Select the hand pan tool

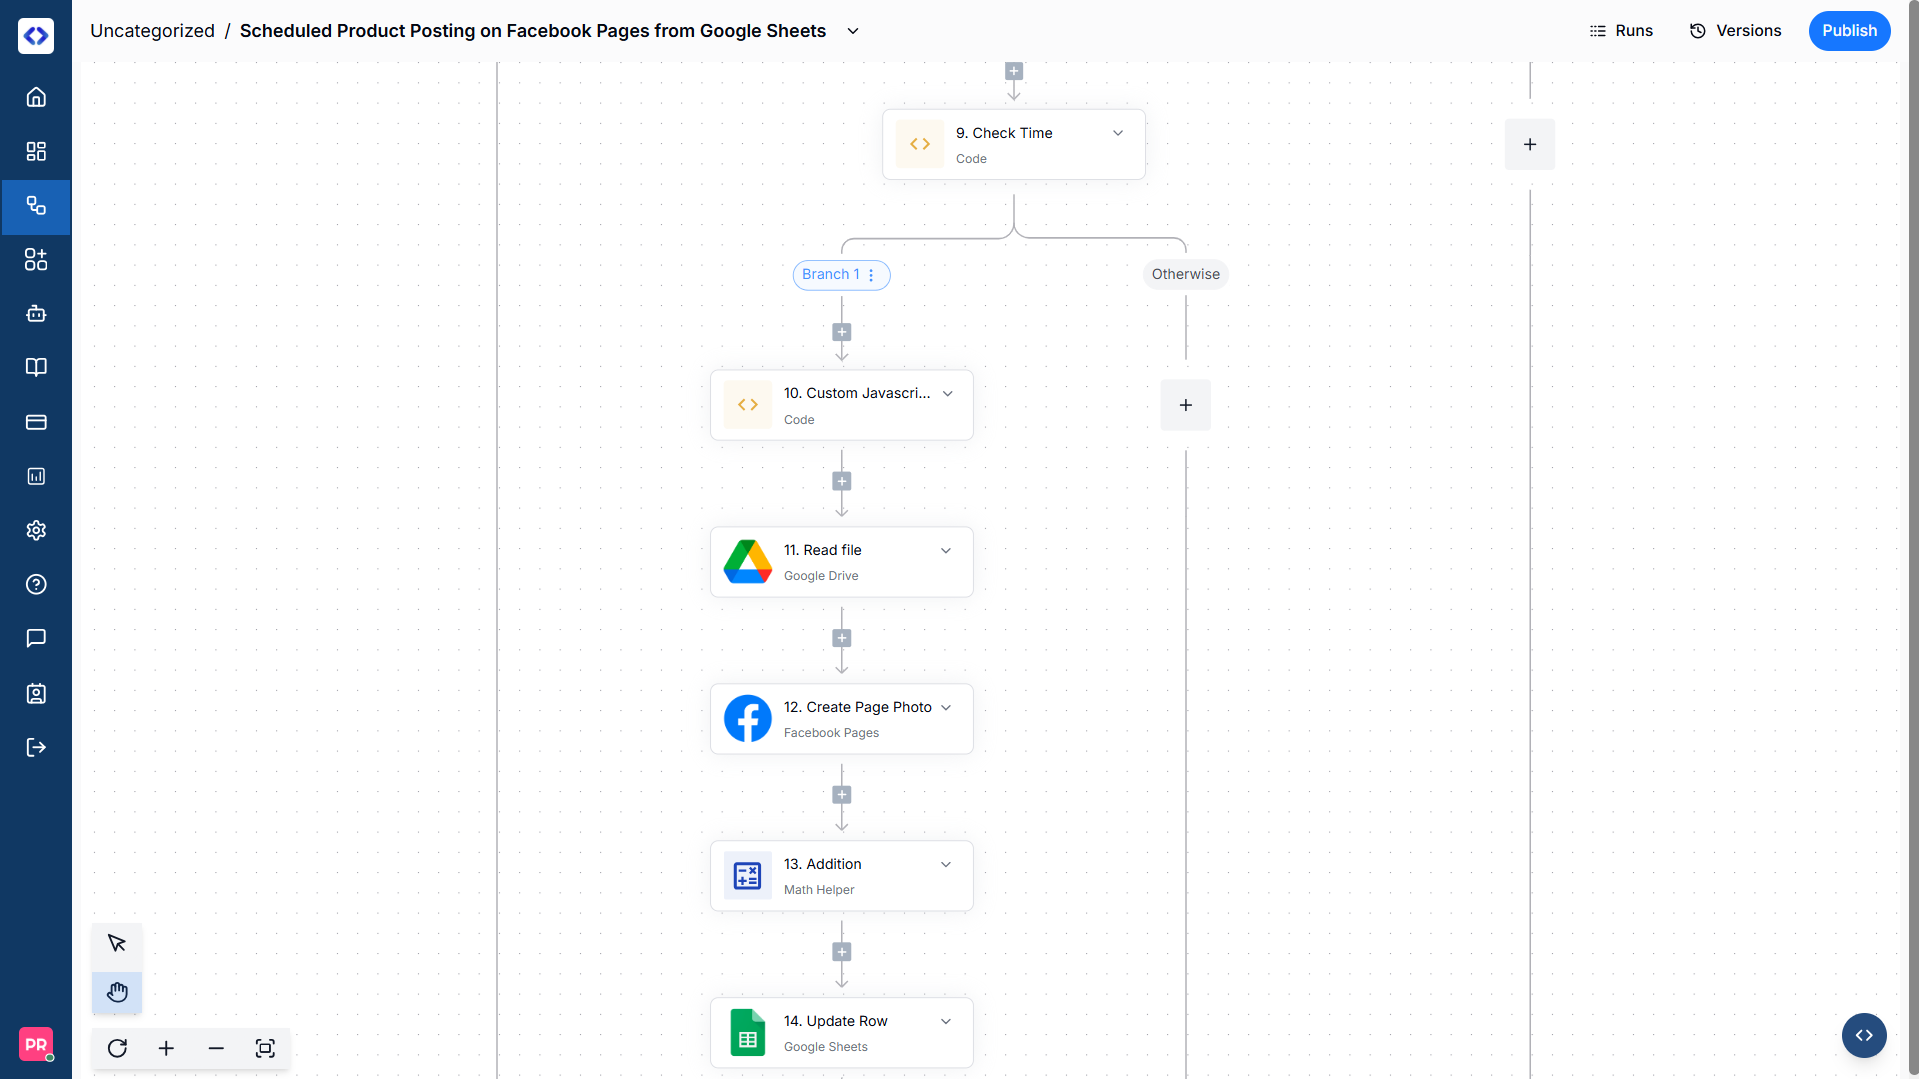click(117, 992)
